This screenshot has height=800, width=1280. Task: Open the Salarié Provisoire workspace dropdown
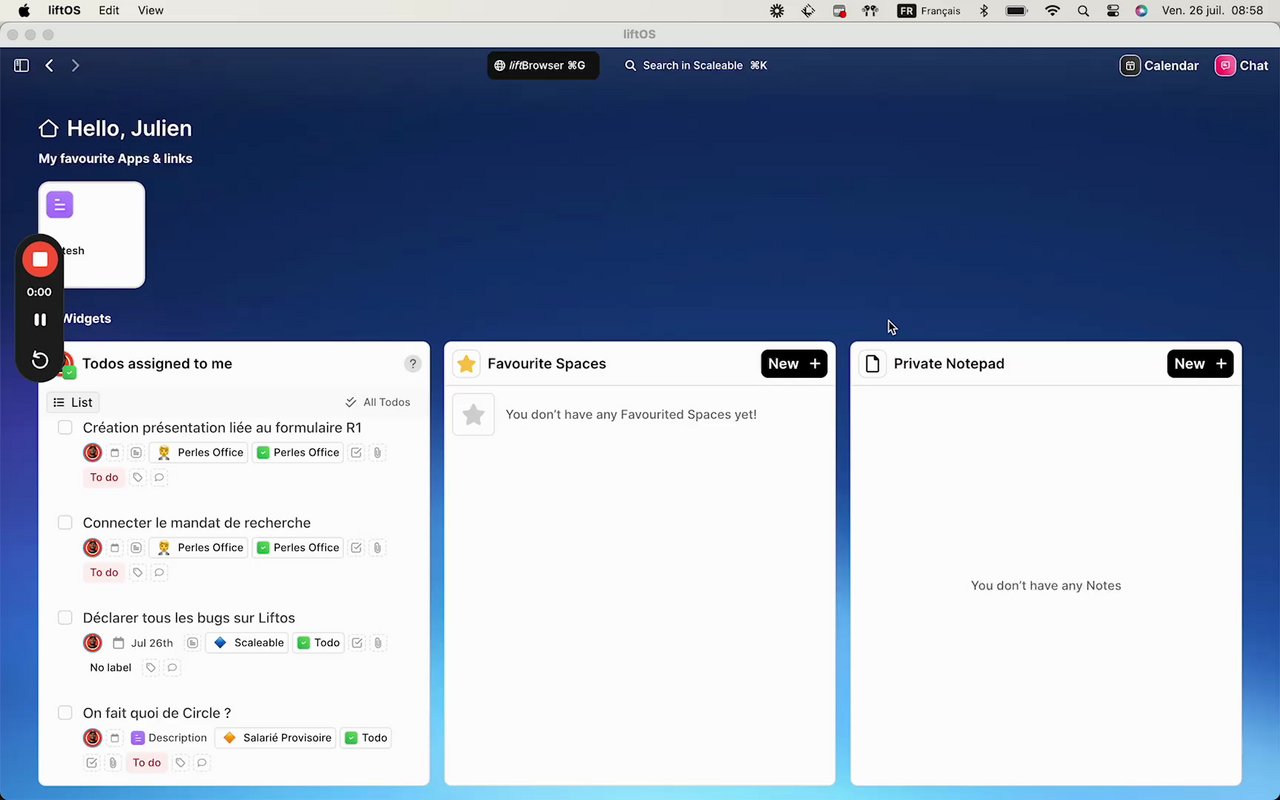tap(277, 738)
